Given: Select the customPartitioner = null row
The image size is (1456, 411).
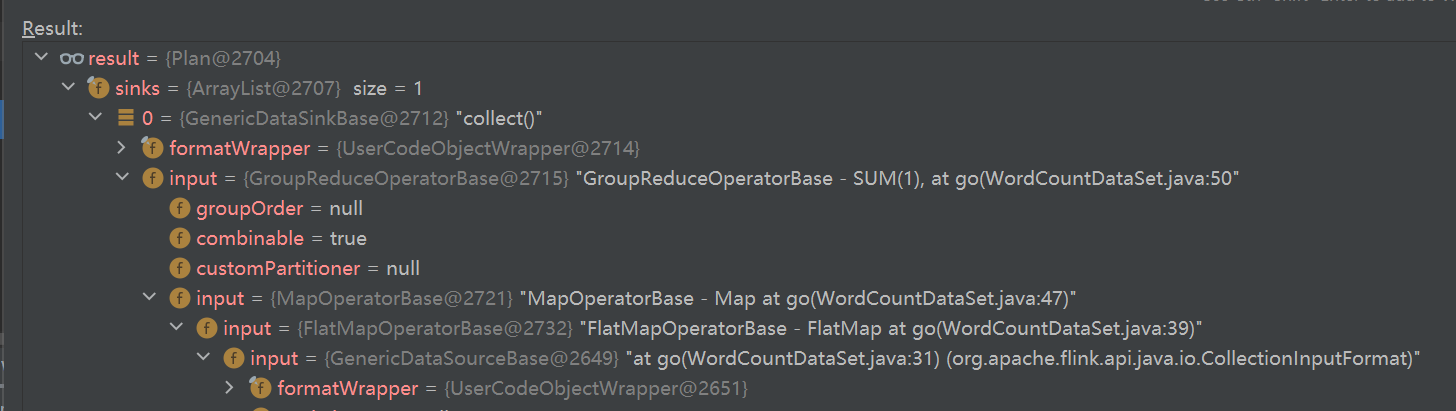Looking at the screenshot, I should pyautogui.click(x=307, y=268).
